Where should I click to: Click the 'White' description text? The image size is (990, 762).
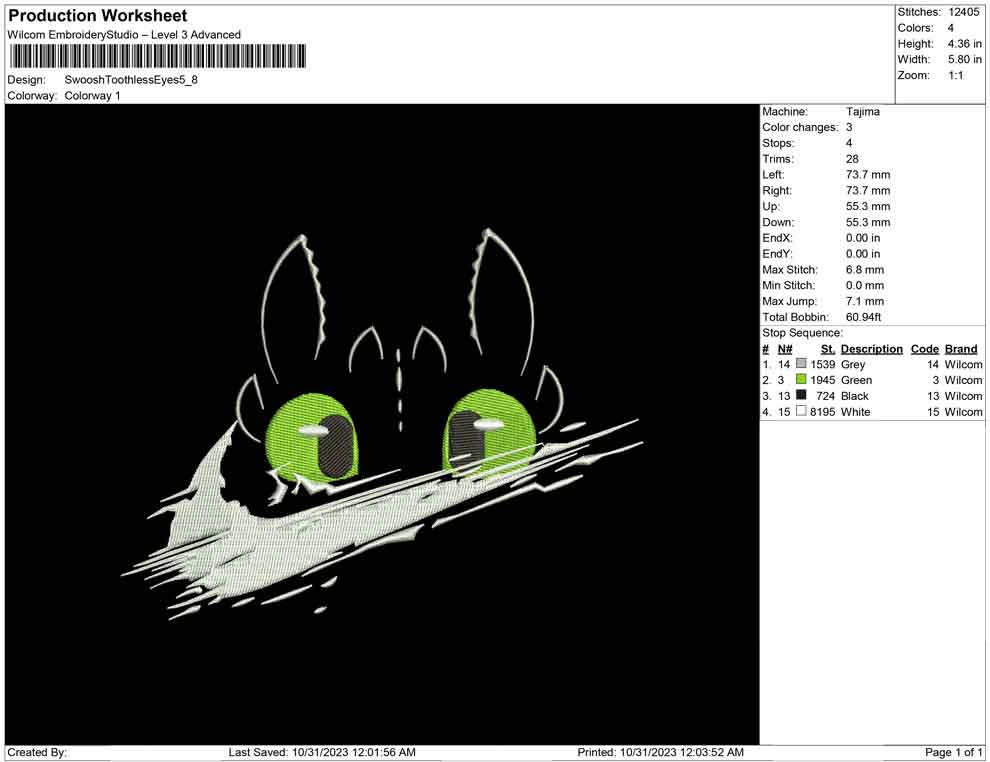(x=856, y=412)
